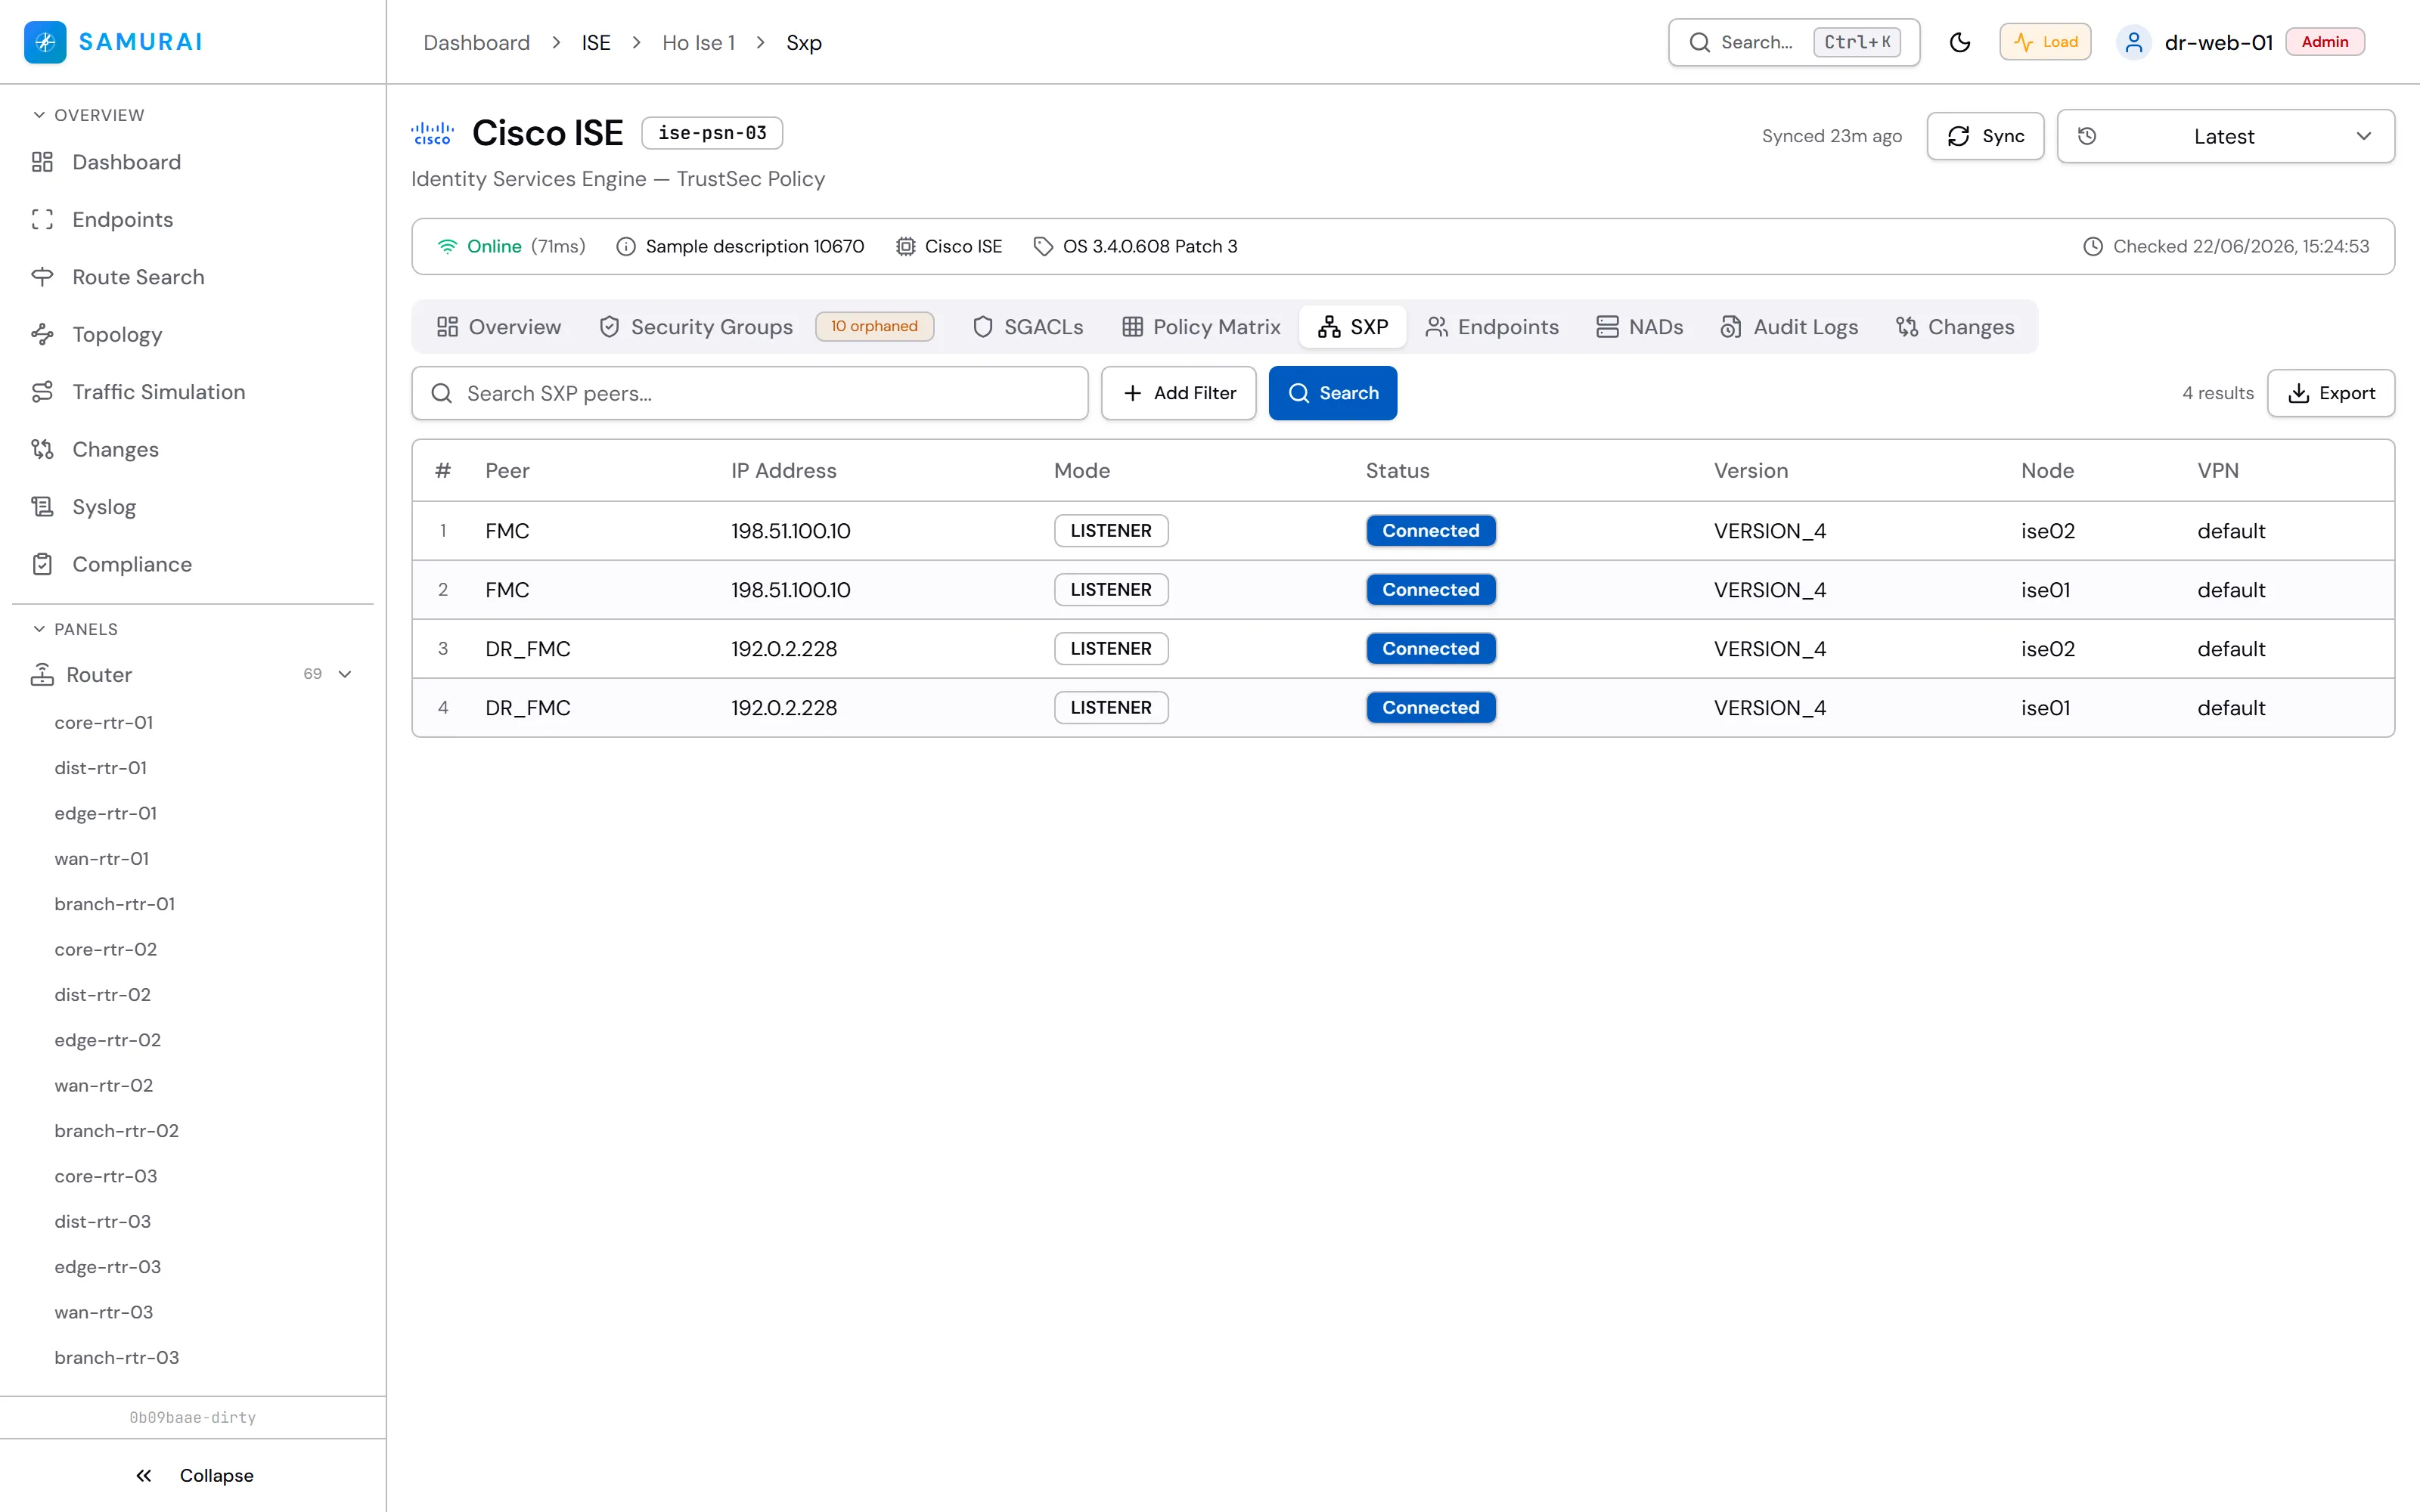Sync the Cisco ISE device
This screenshot has height=1512, width=2420.
[1985, 136]
